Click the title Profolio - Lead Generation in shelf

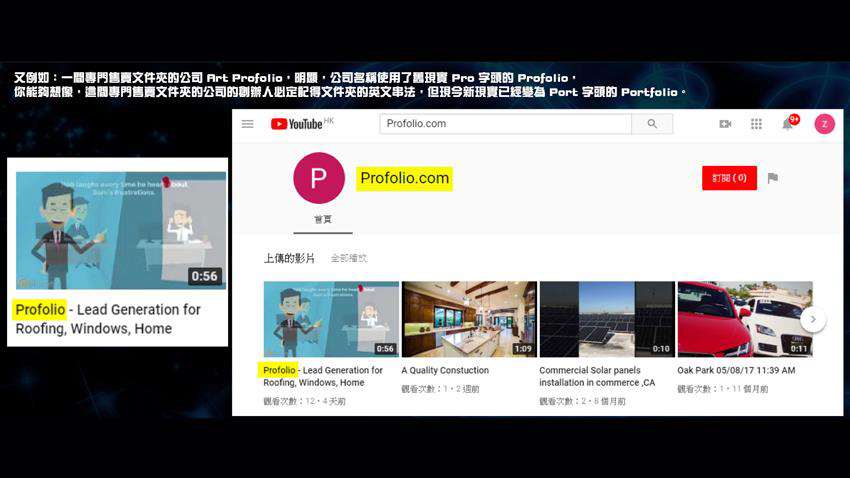pos(323,376)
